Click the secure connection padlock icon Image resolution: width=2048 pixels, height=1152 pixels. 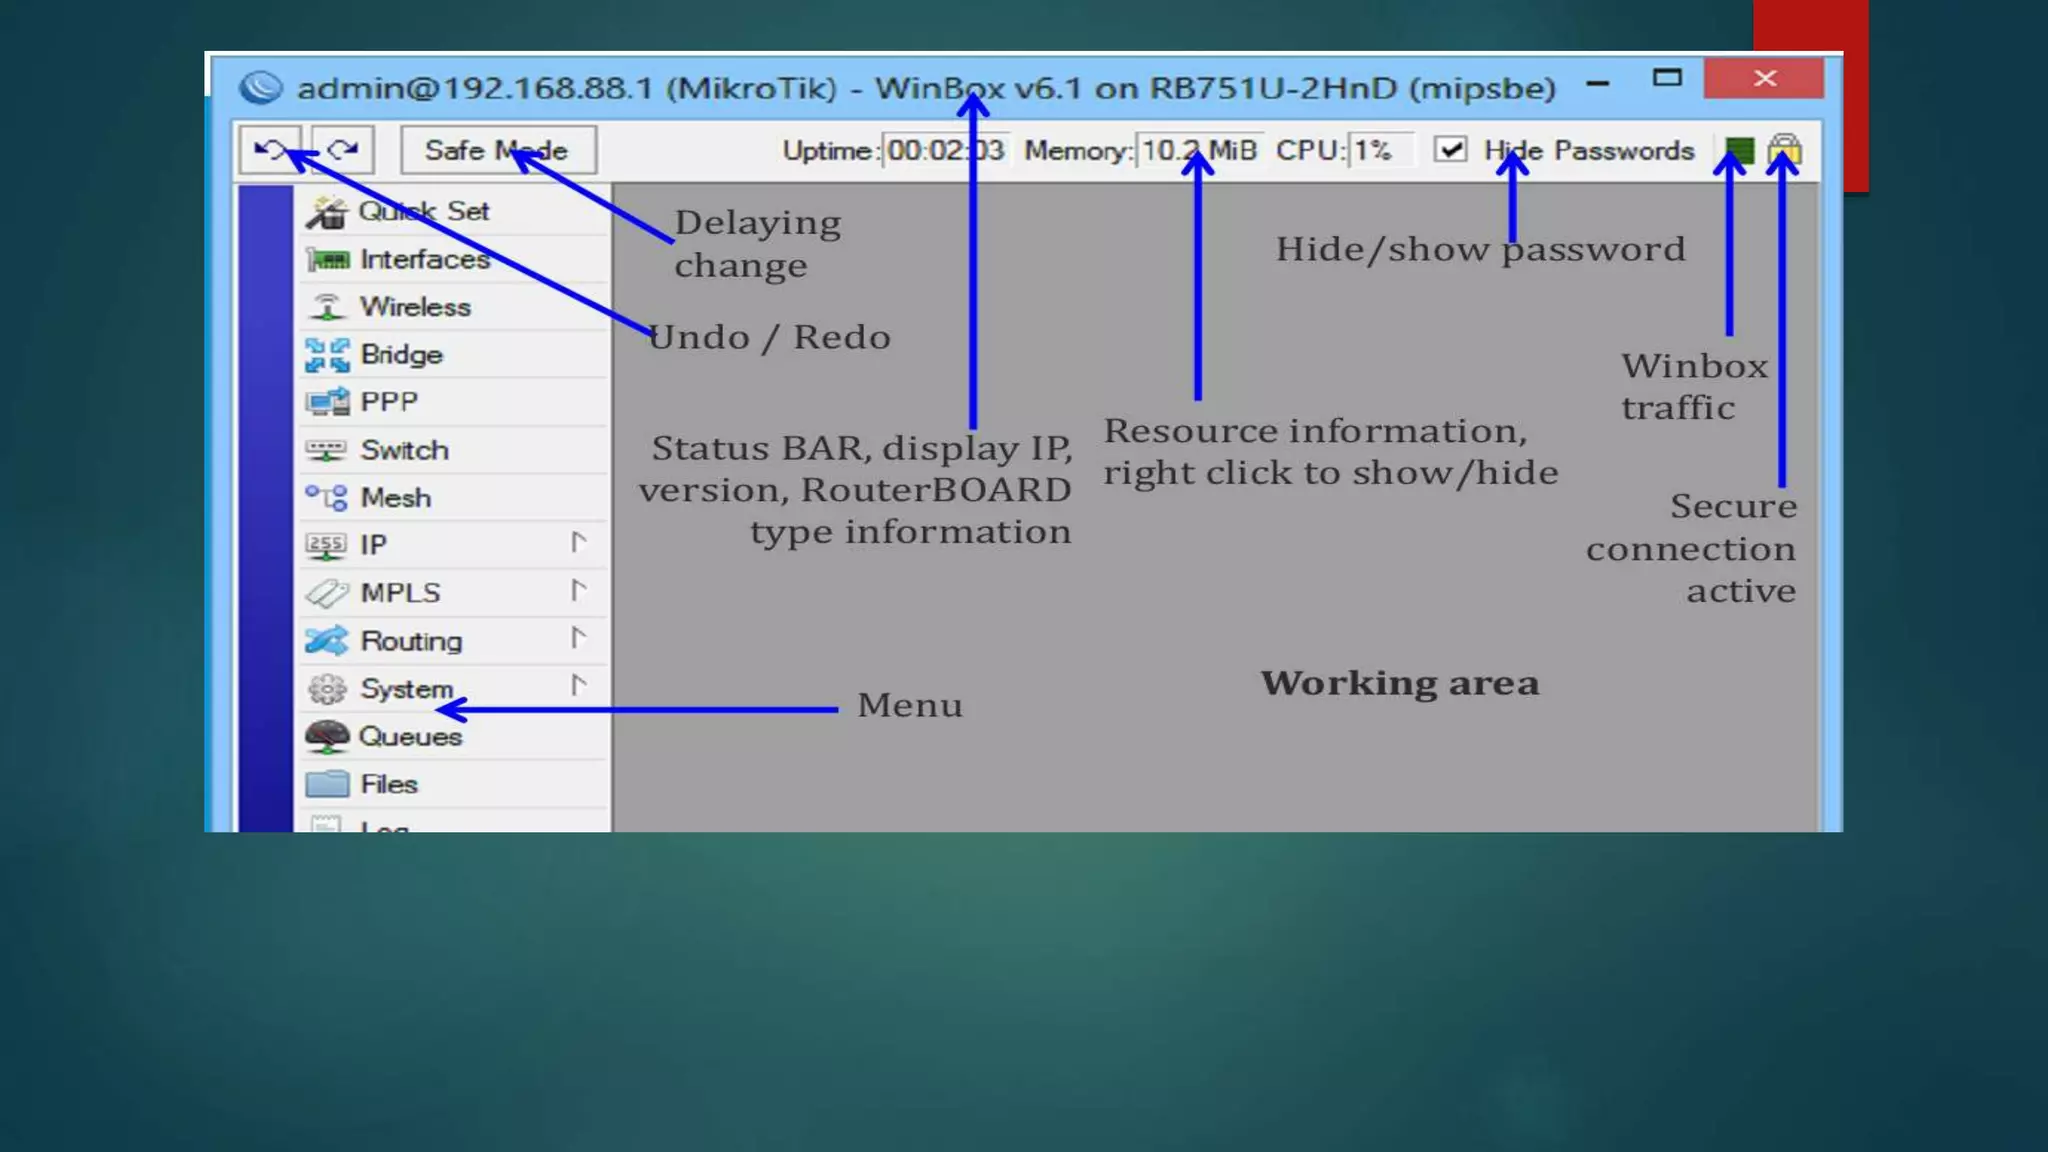[x=1784, y=151]
